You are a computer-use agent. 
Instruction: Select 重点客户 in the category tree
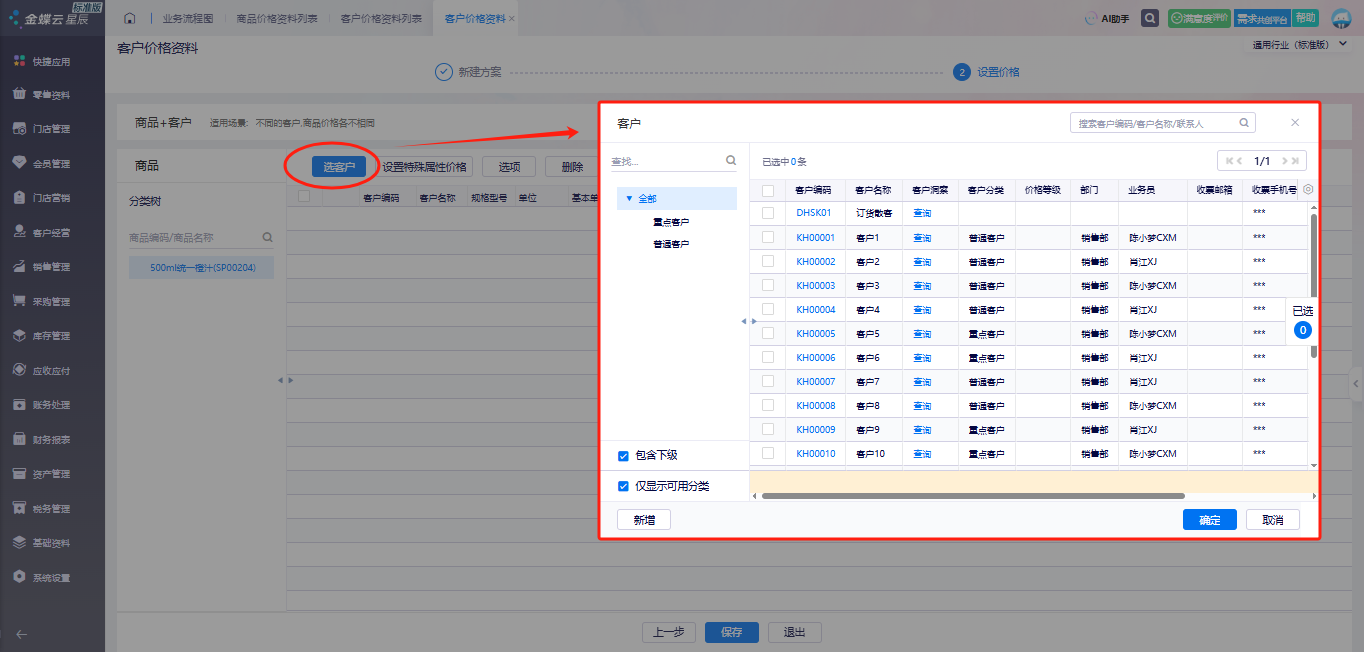[671, 222]
